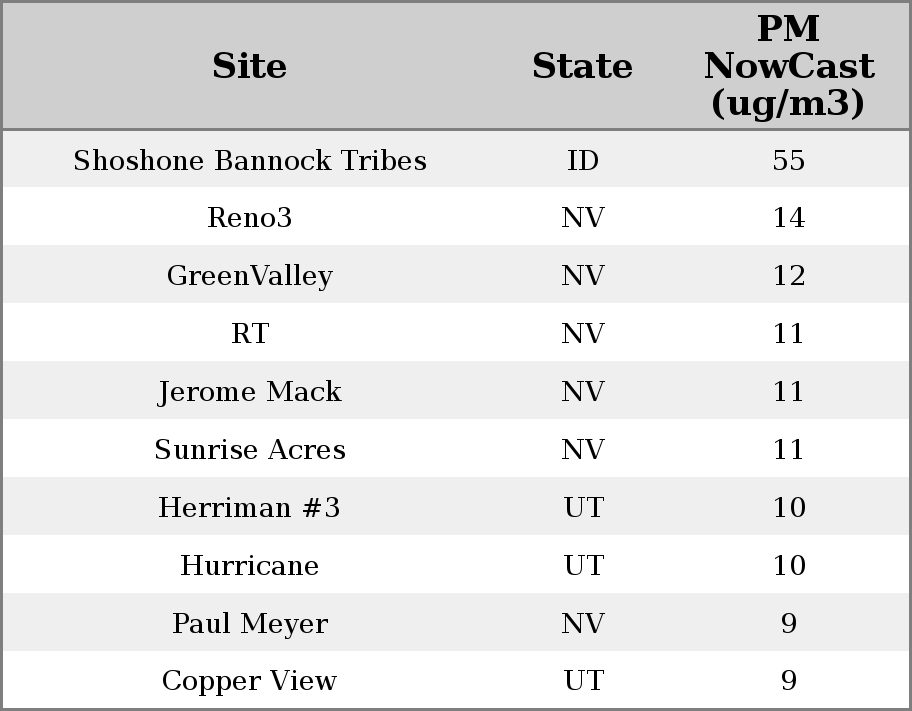Viewport: 912px width, 711px height.
Task: Select the Sunrise Acres site cell
Action: pyautogui.click(x=250, y=450)
